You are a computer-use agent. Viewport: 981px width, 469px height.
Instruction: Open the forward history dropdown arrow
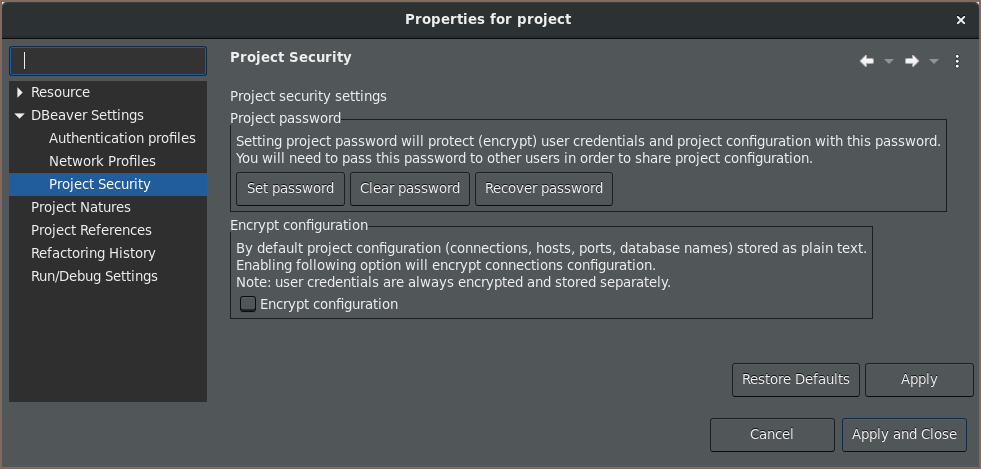(933, 61)
